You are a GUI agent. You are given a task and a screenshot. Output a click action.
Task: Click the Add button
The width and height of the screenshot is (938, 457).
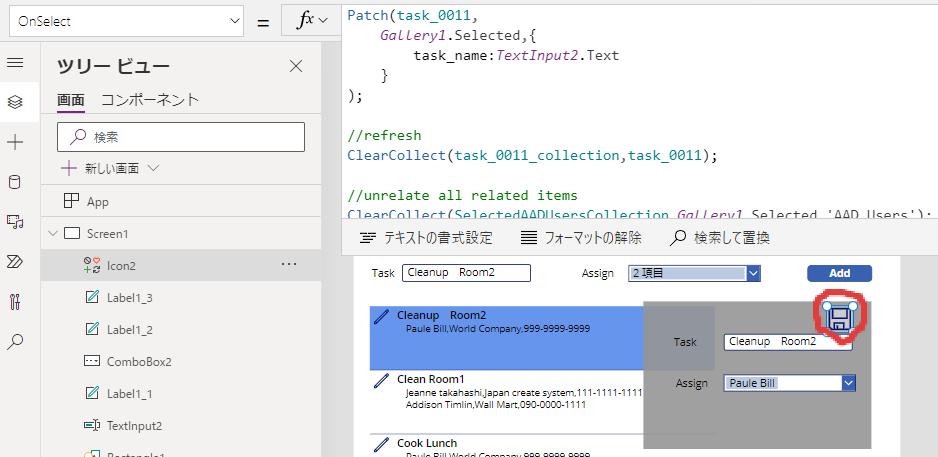pos(839,273)
